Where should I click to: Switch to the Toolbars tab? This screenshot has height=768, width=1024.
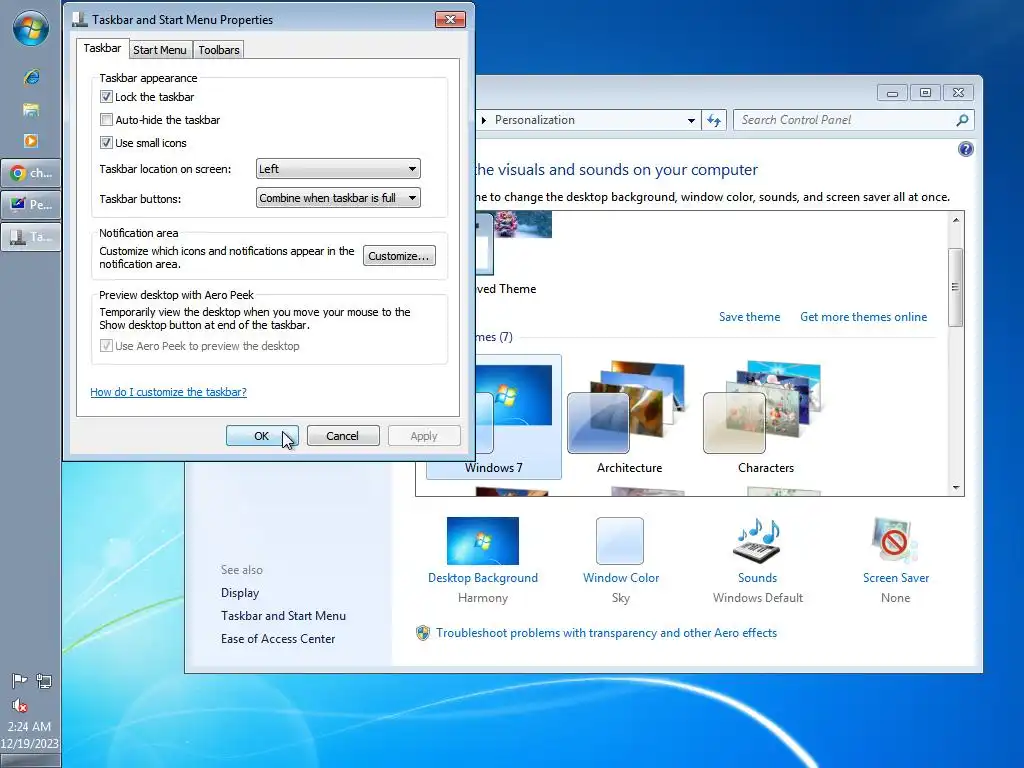click(x=219, y=50)
